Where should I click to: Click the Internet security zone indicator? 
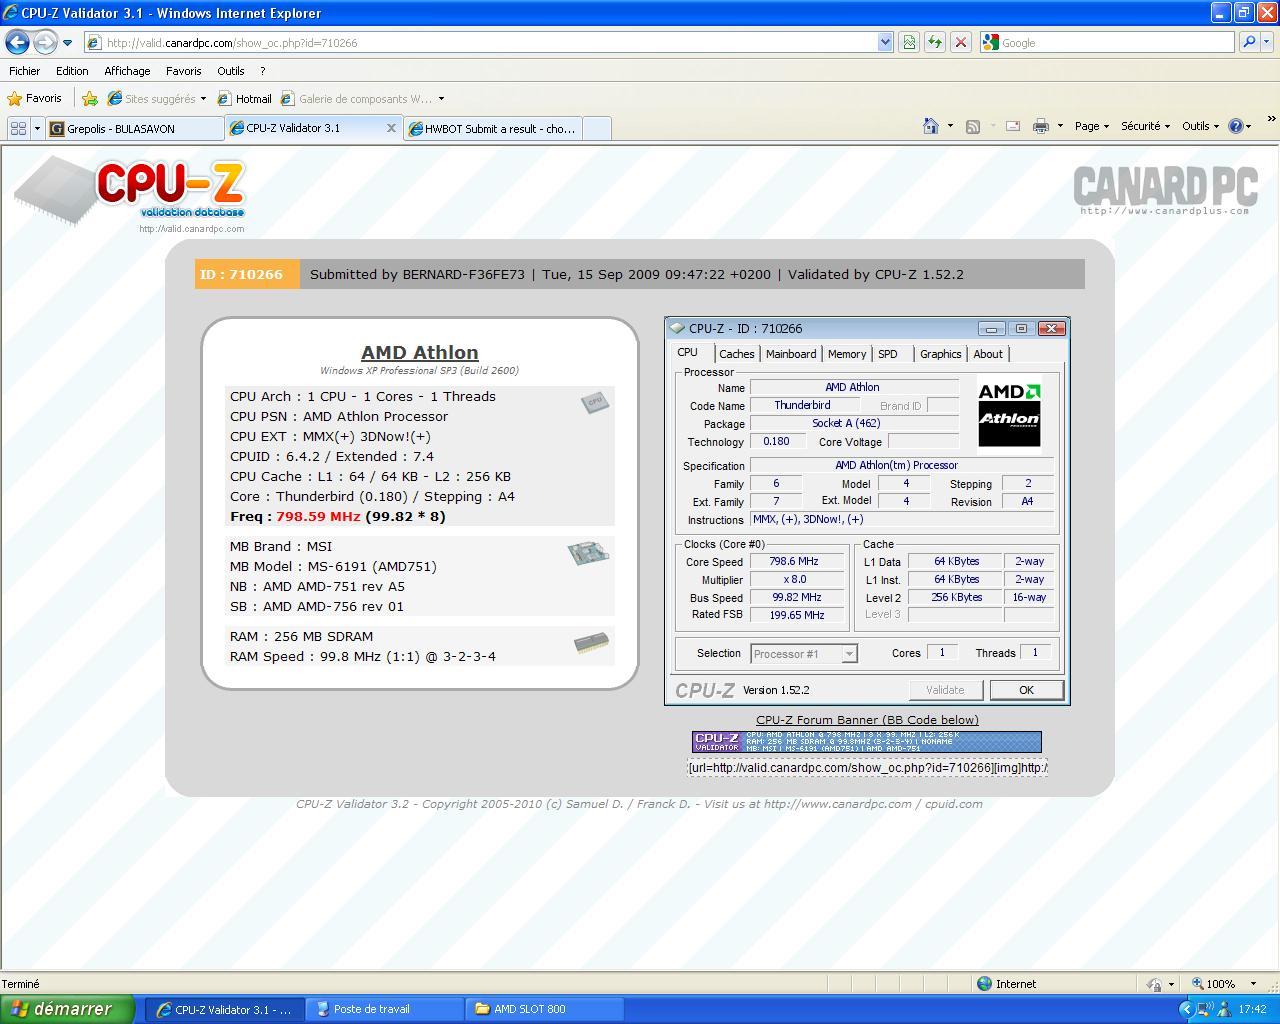click(1007, 984)
